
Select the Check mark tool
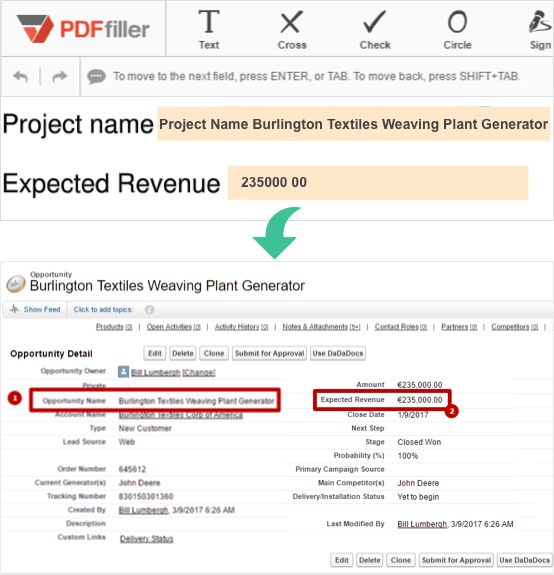point(375,29)
